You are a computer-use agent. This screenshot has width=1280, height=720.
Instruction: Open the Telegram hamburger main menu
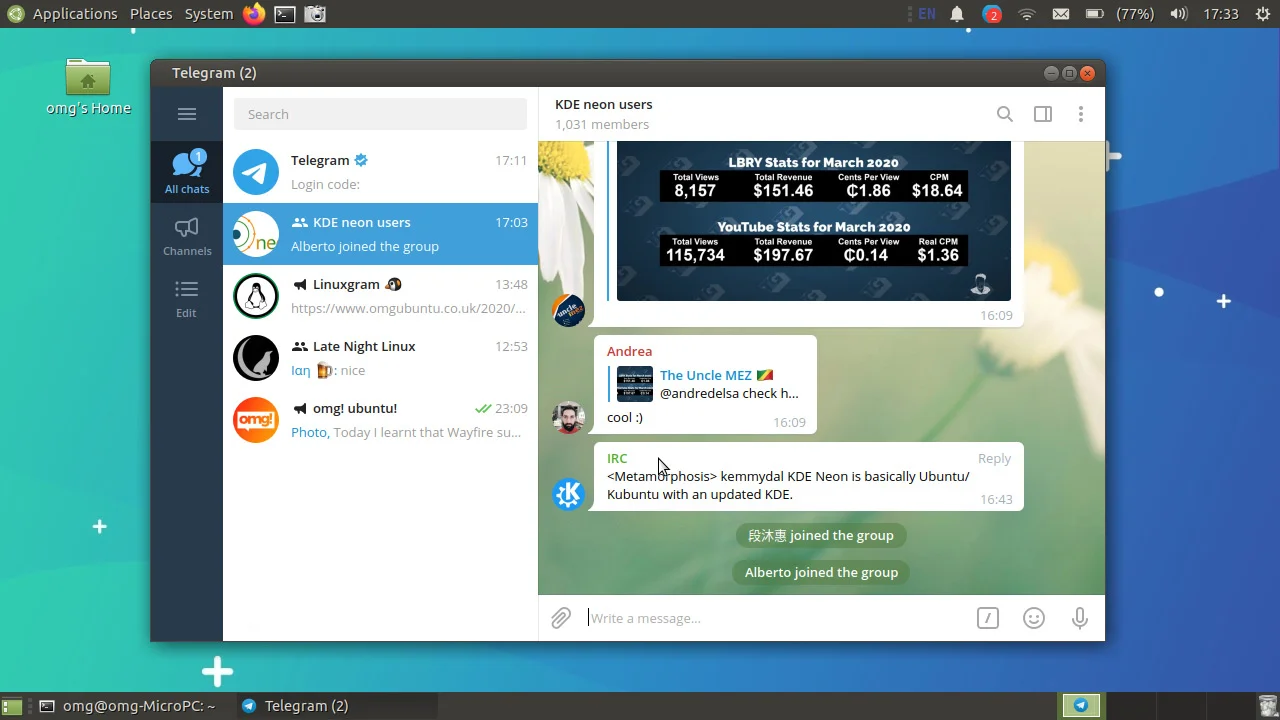click(x=186, y=114)
